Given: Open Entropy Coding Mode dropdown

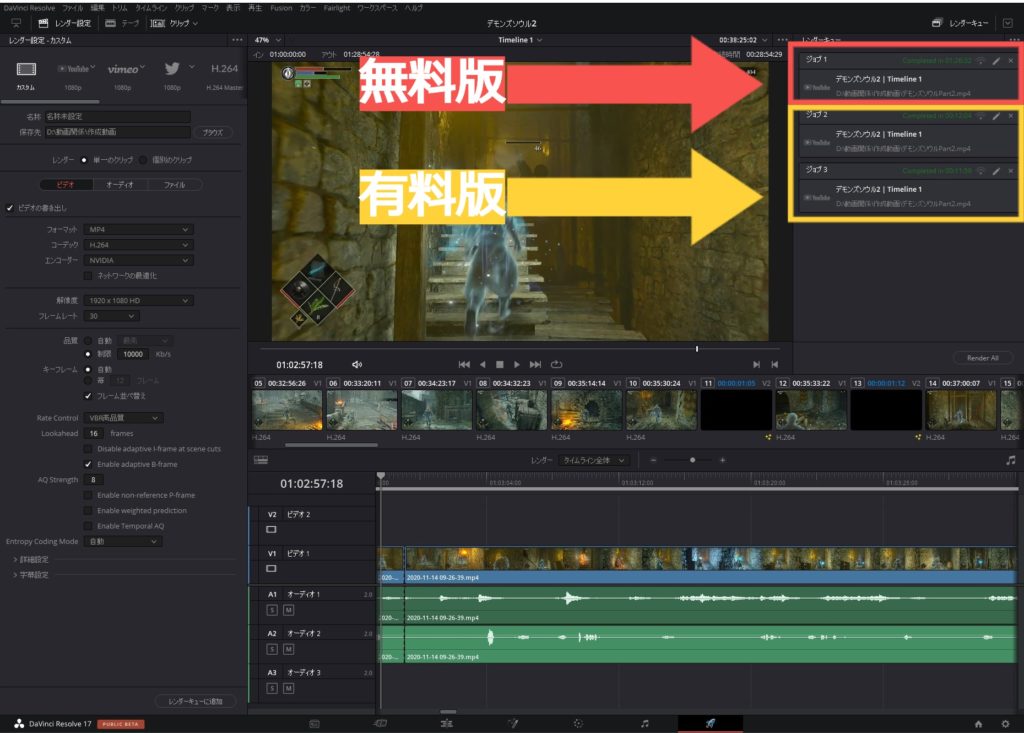Looking at the screenshot, I should [x=123, y=542].
